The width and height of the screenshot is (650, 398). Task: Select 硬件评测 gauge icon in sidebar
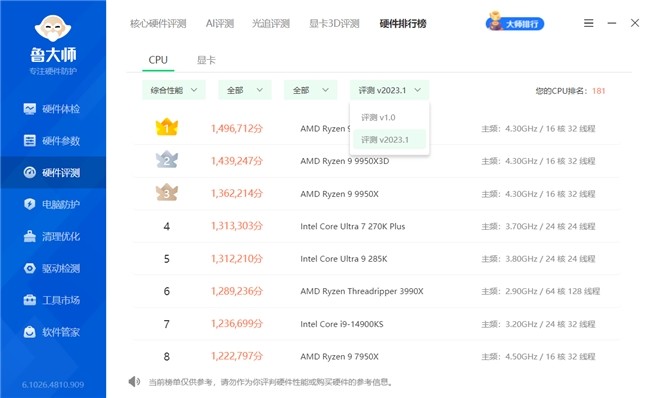[29, 172]
